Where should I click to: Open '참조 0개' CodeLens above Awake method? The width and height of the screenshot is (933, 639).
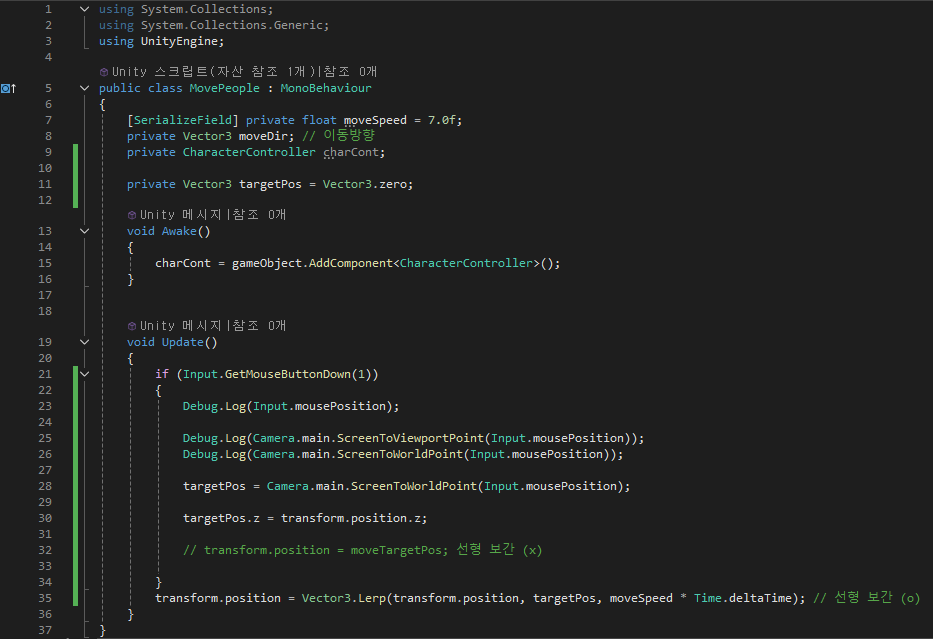click(x=259, y=214)
